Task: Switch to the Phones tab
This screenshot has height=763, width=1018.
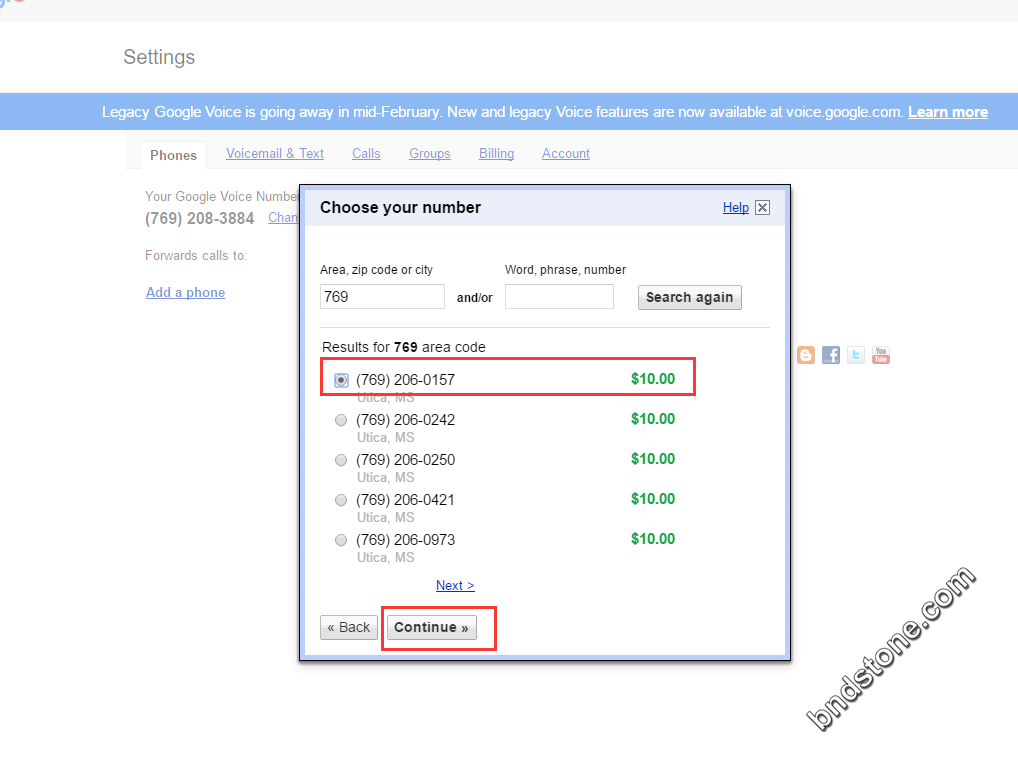Action: (x=173, y=155)
